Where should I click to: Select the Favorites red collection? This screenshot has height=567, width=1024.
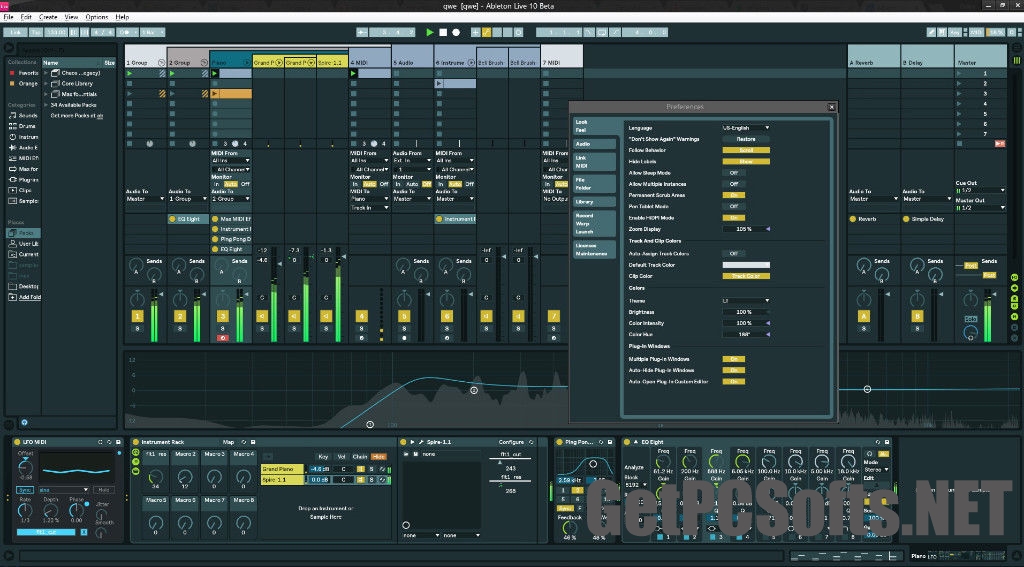coord(24,73)
